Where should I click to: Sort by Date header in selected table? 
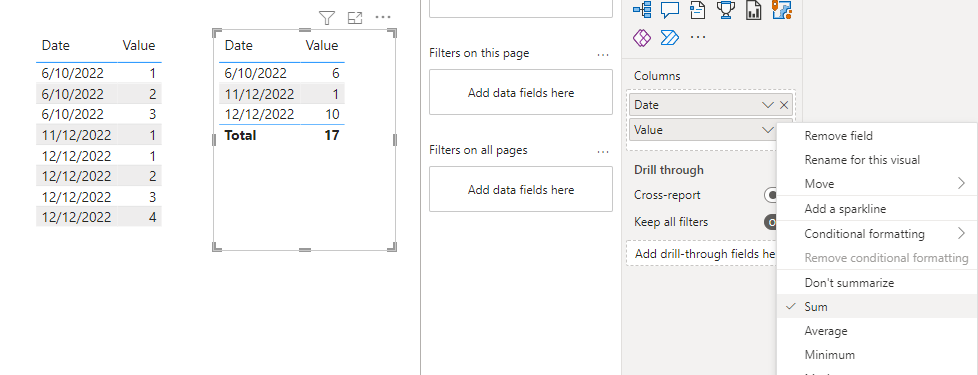pyautogui.click(x=238, y=45)
